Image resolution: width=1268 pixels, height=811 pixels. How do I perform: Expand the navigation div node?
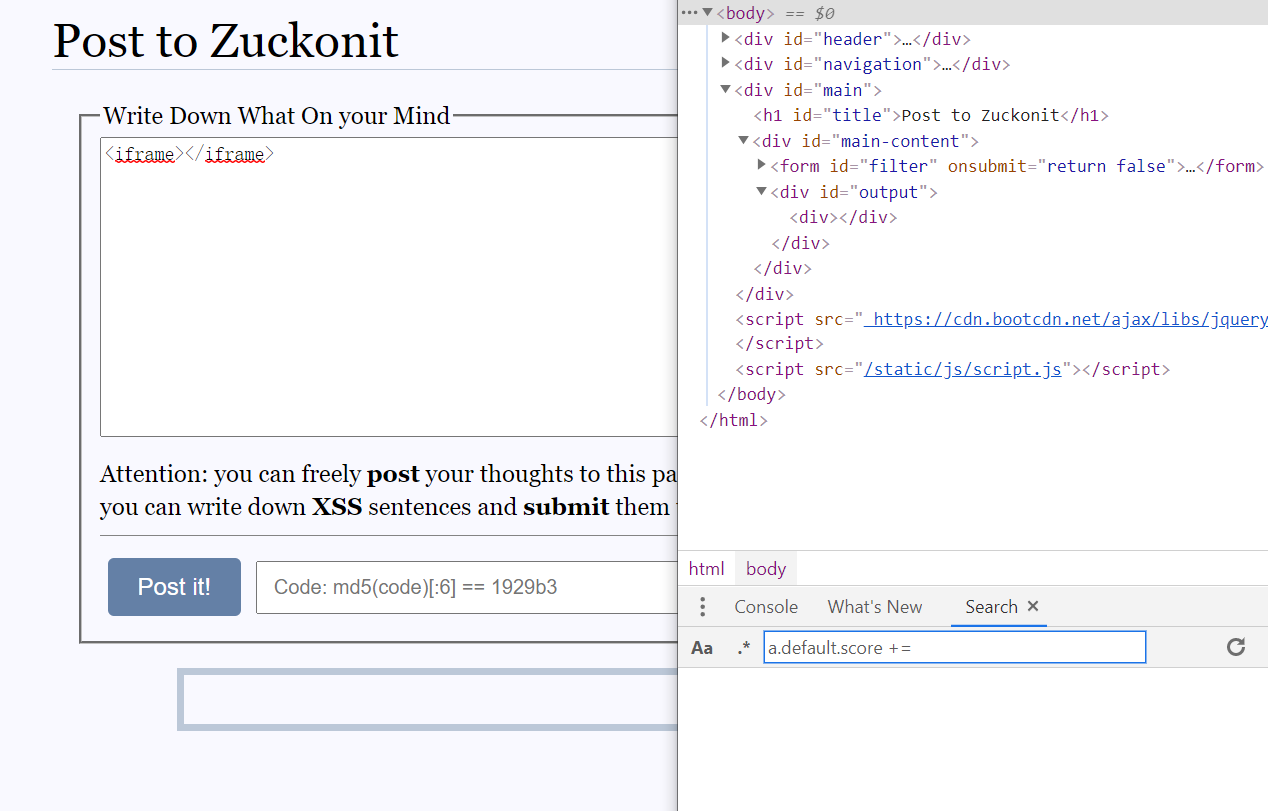tap(726, 64)
